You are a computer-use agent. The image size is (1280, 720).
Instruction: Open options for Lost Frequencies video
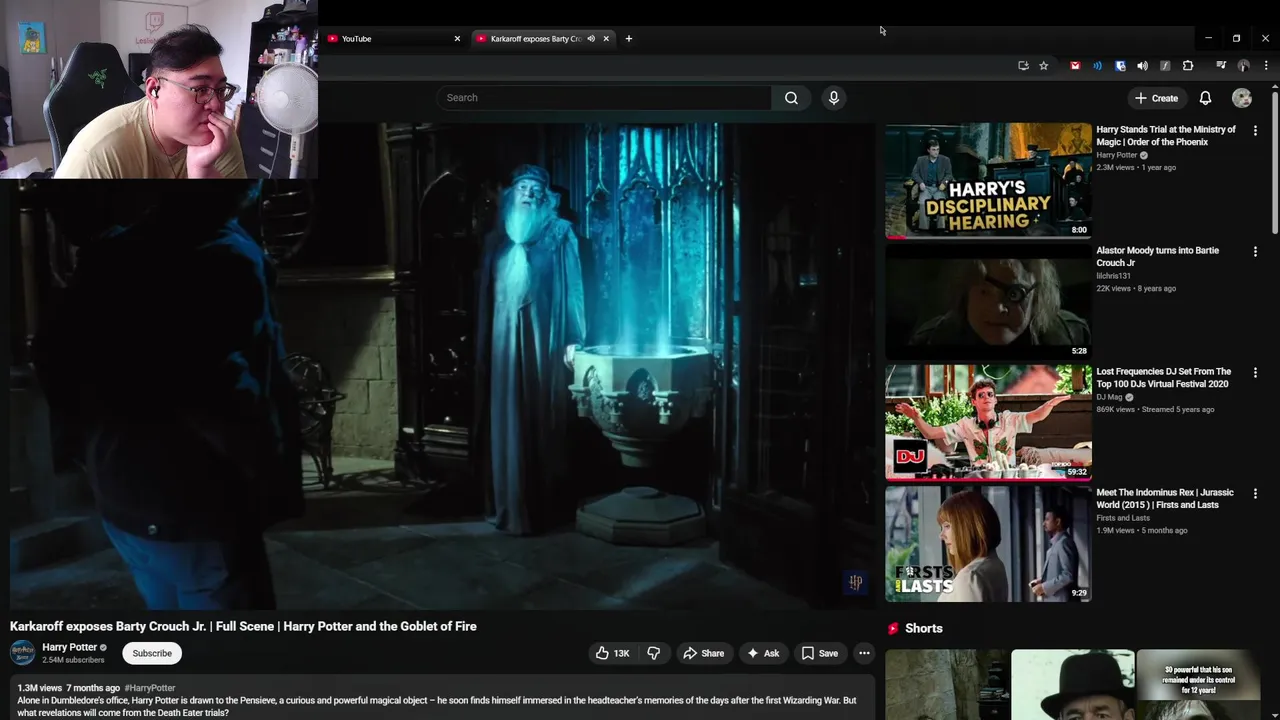[x=1255, y=373]
